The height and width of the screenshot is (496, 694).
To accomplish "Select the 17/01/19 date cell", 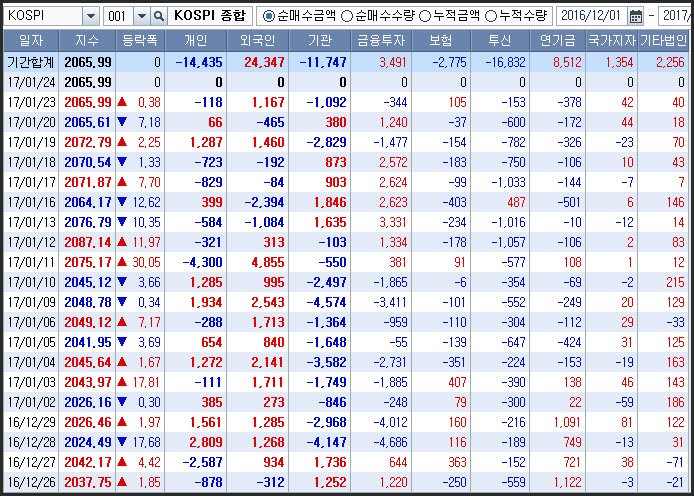I will 31,142.
